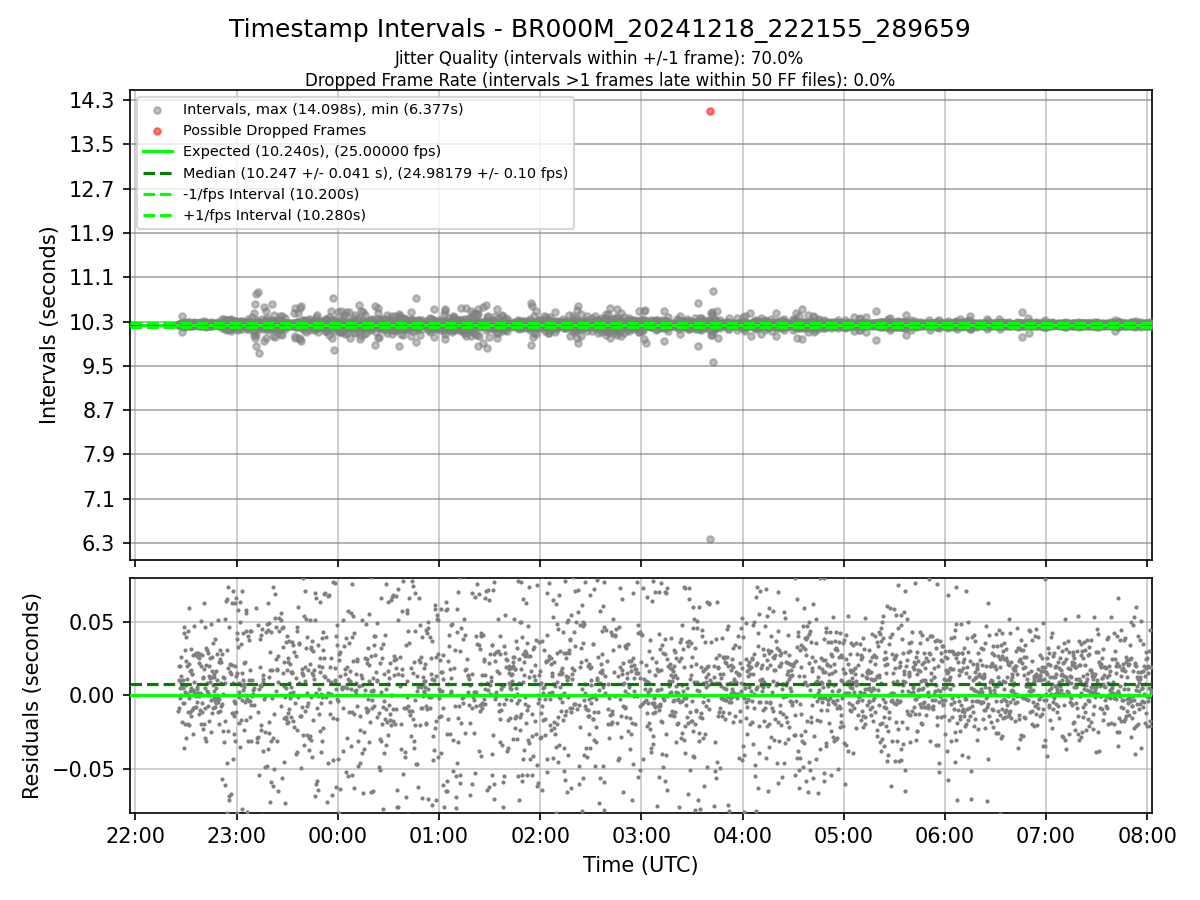The width and height of the screenshot is (1200, 900).
Task: Click the 'Time (UTC)' x-axis label
Action: click(x=641, y=865)
